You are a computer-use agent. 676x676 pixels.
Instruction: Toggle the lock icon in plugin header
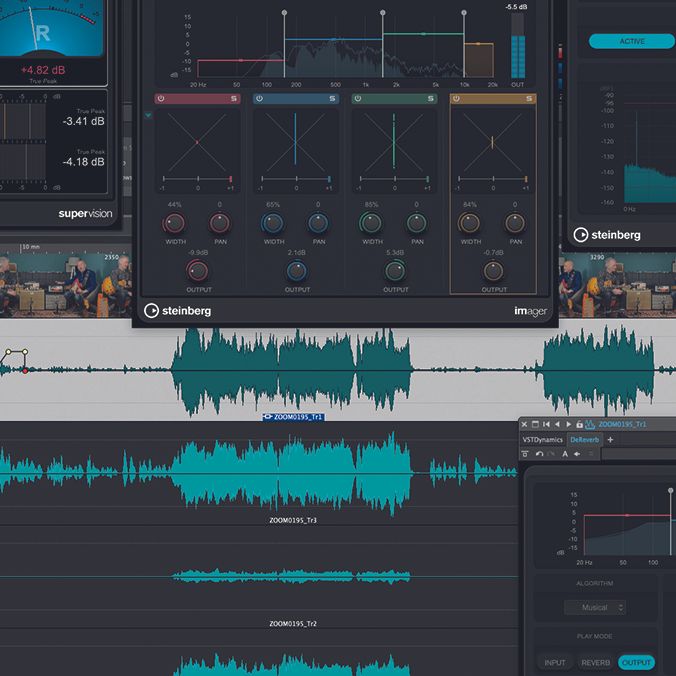click(x=579, y=424)
